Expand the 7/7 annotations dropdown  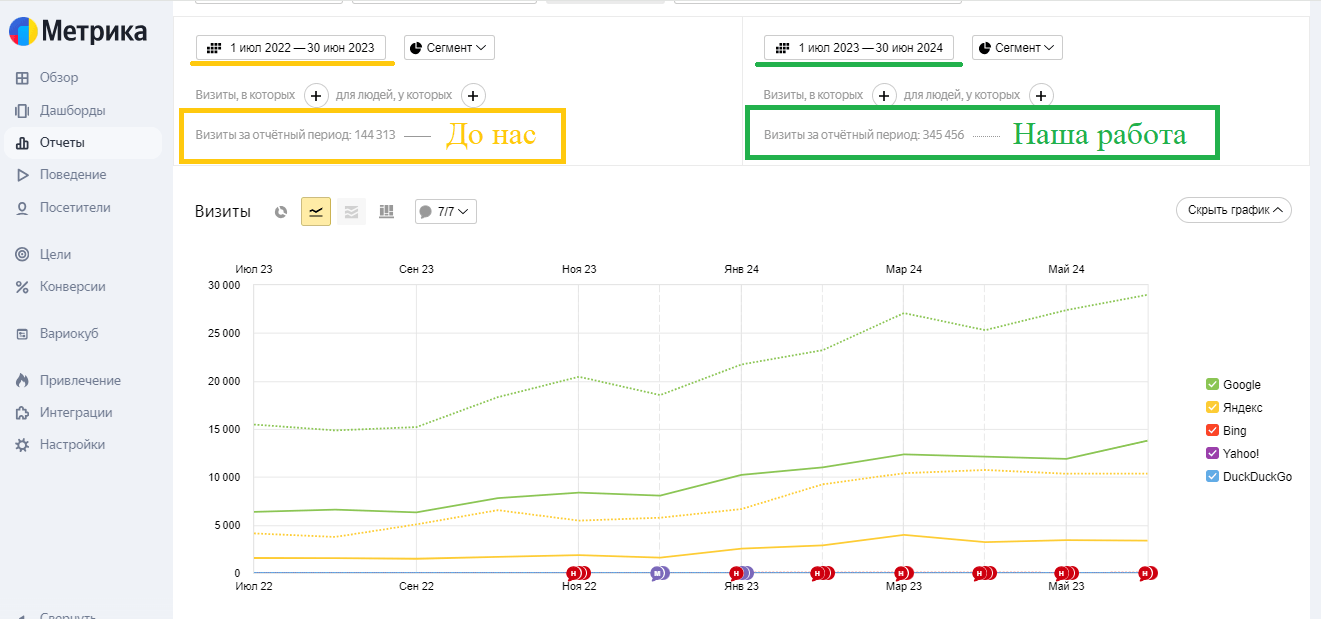click(x=446, y=212)
